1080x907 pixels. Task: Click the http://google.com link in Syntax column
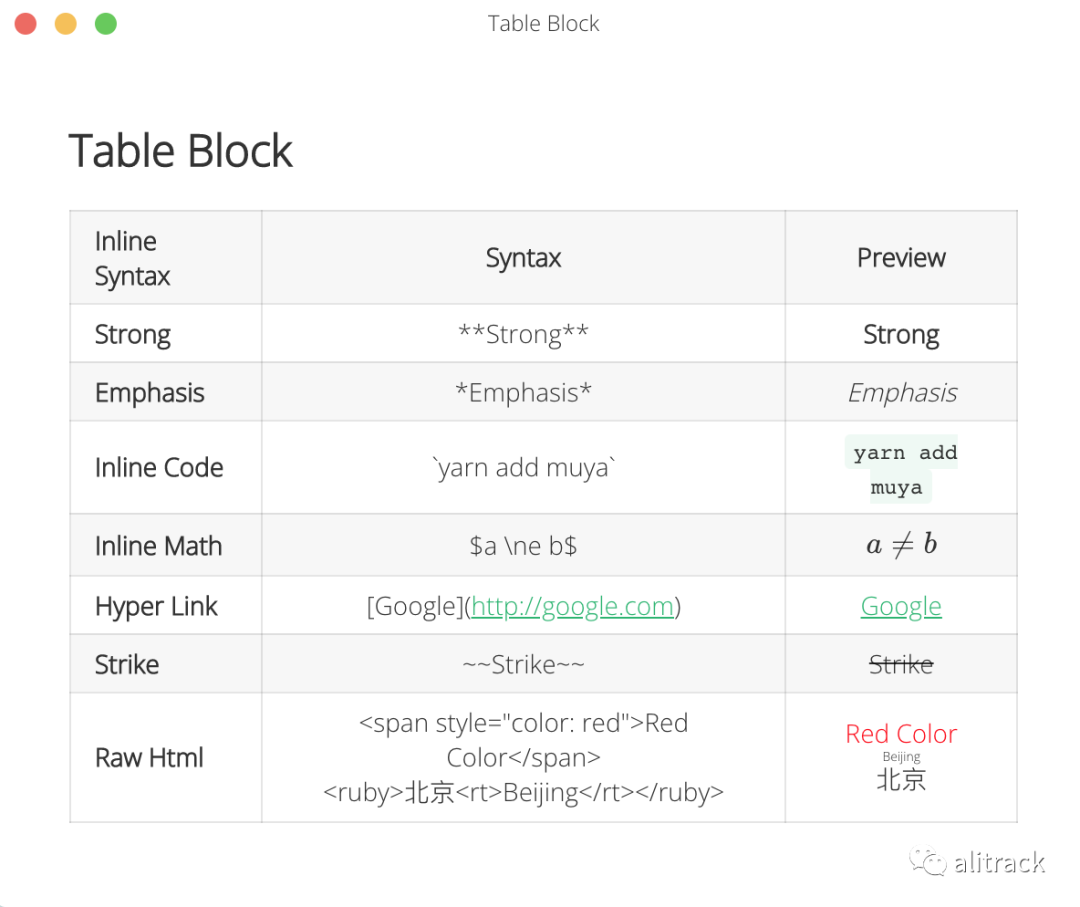tap(572, 606)
